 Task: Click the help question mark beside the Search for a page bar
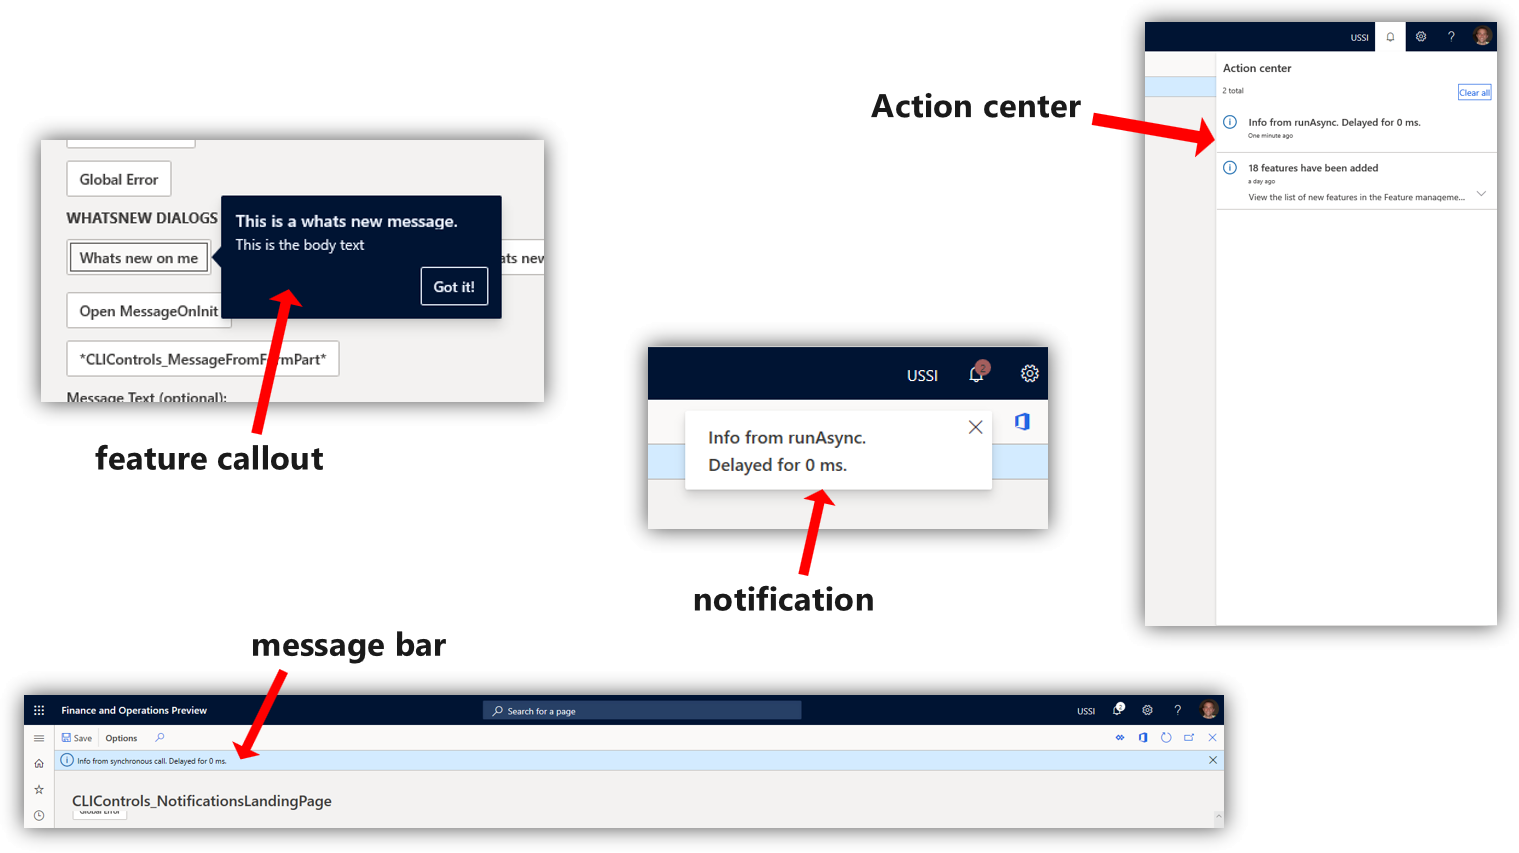[1178, 710]
